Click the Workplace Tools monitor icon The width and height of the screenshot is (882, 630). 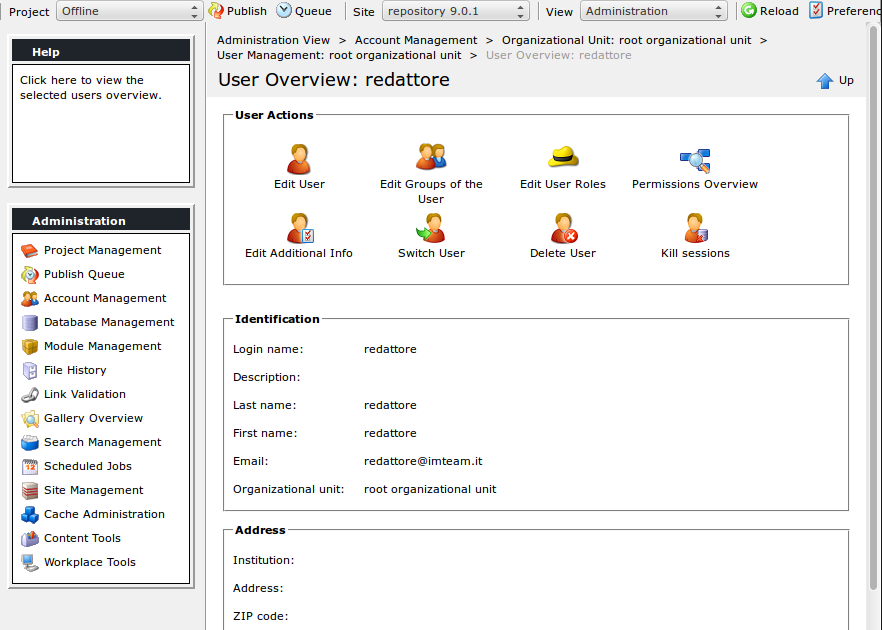coord(30,563)
